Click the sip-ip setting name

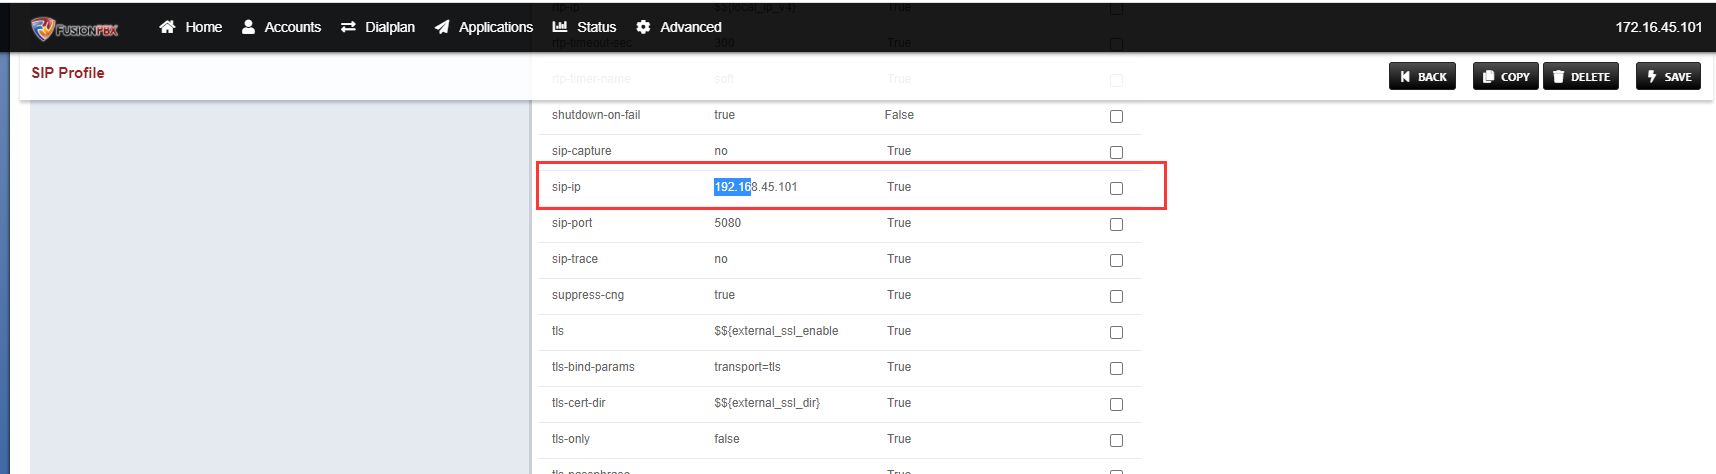tap(566, 187)
